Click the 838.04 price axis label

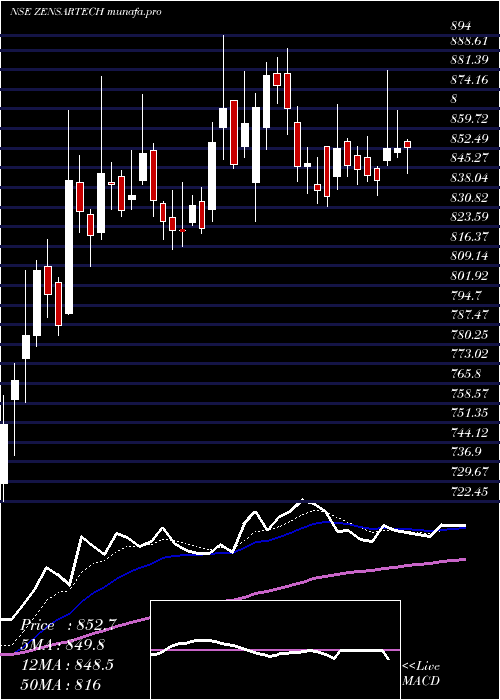pyautogui.click(x=469, y=178)
